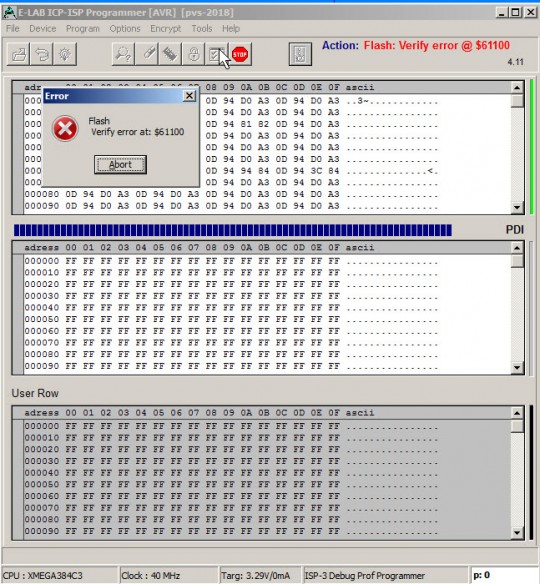This screenshot has height=584, width=540.
Task: Click the eraser toolbar icon
Action: (147, 54)
